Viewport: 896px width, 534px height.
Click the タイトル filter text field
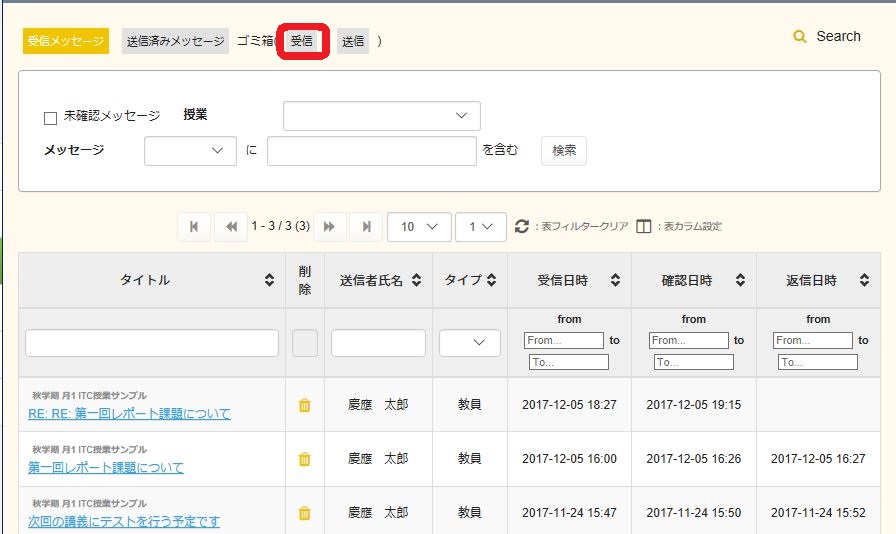tap(152, 343)
